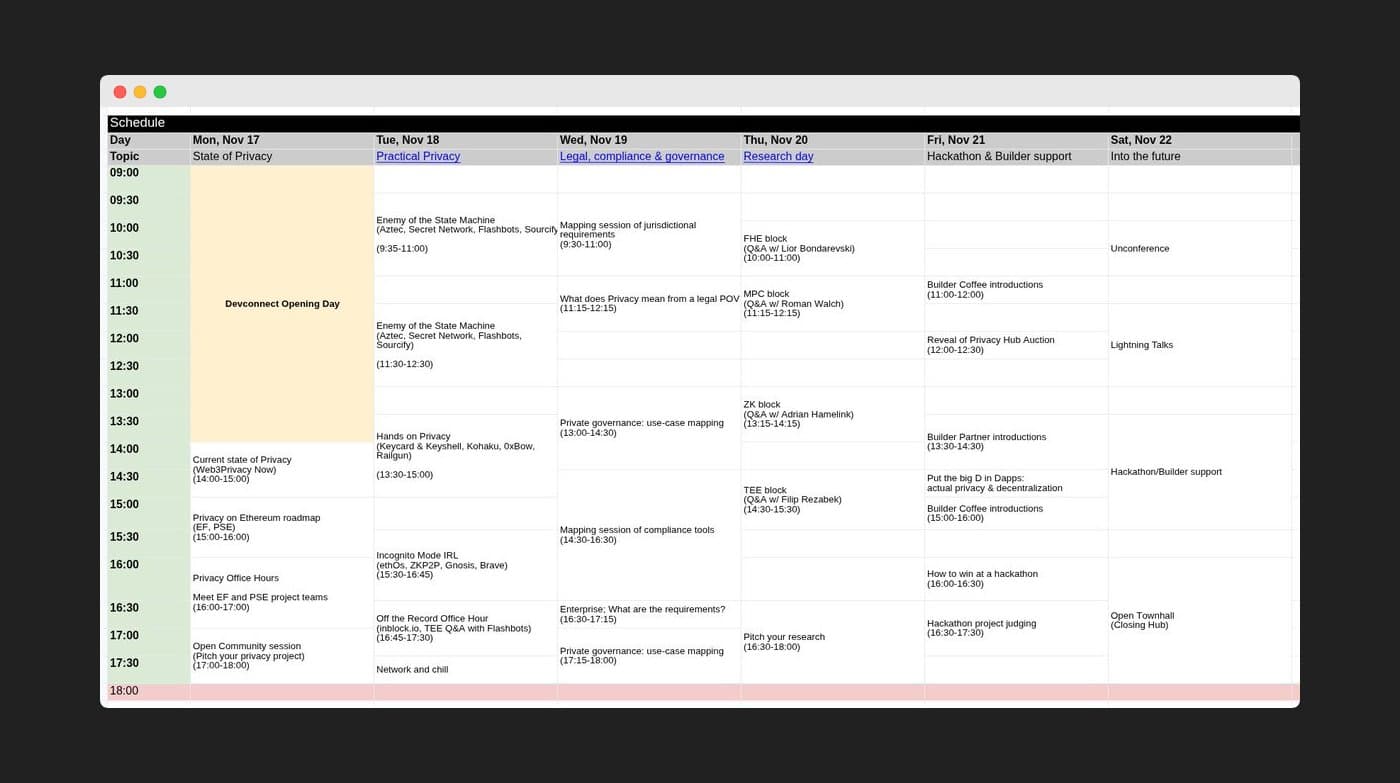This screenshot has height=783, width=1400.
Task: Click the Sat, Nov 22 column header
Action: pos(1141,140)
